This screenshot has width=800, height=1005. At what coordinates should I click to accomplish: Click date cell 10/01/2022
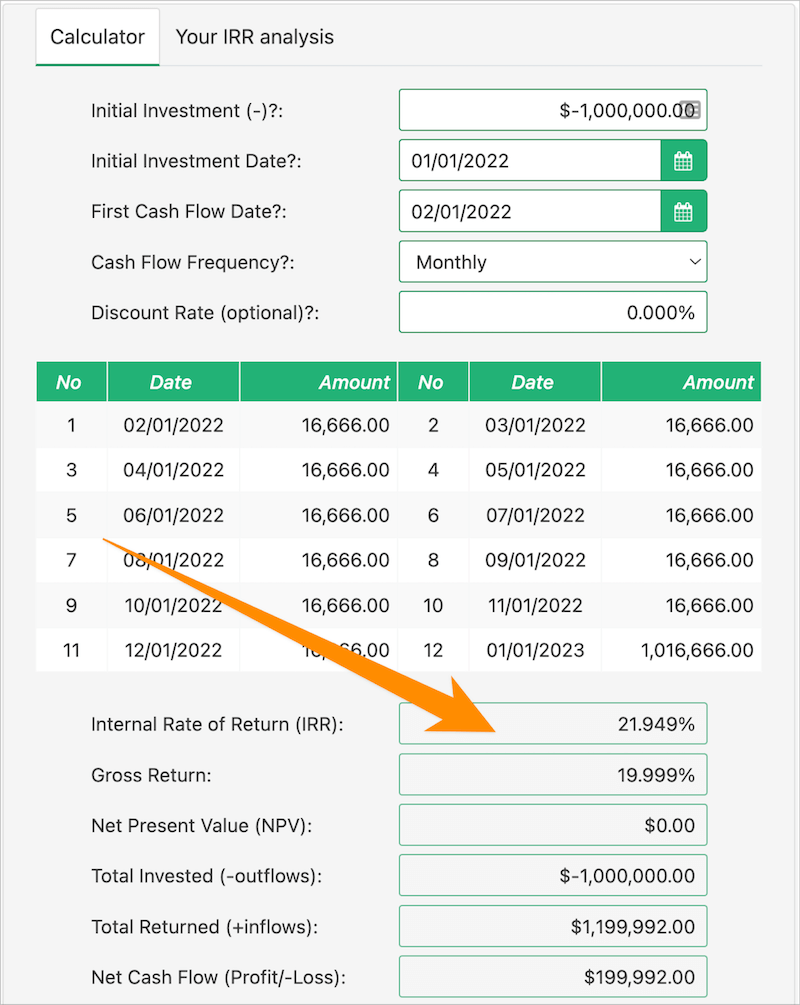tap(173, 605)
